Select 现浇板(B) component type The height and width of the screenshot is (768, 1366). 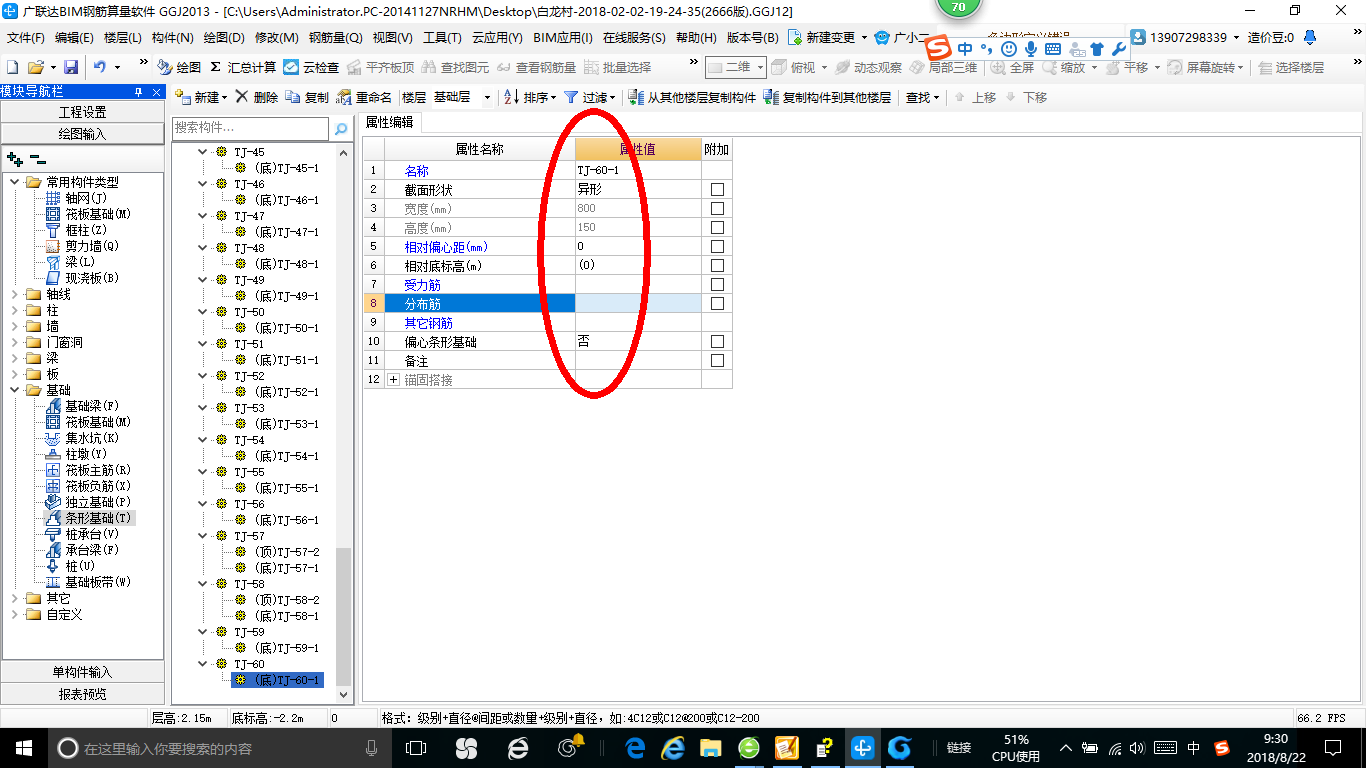(x=82, y=278)
